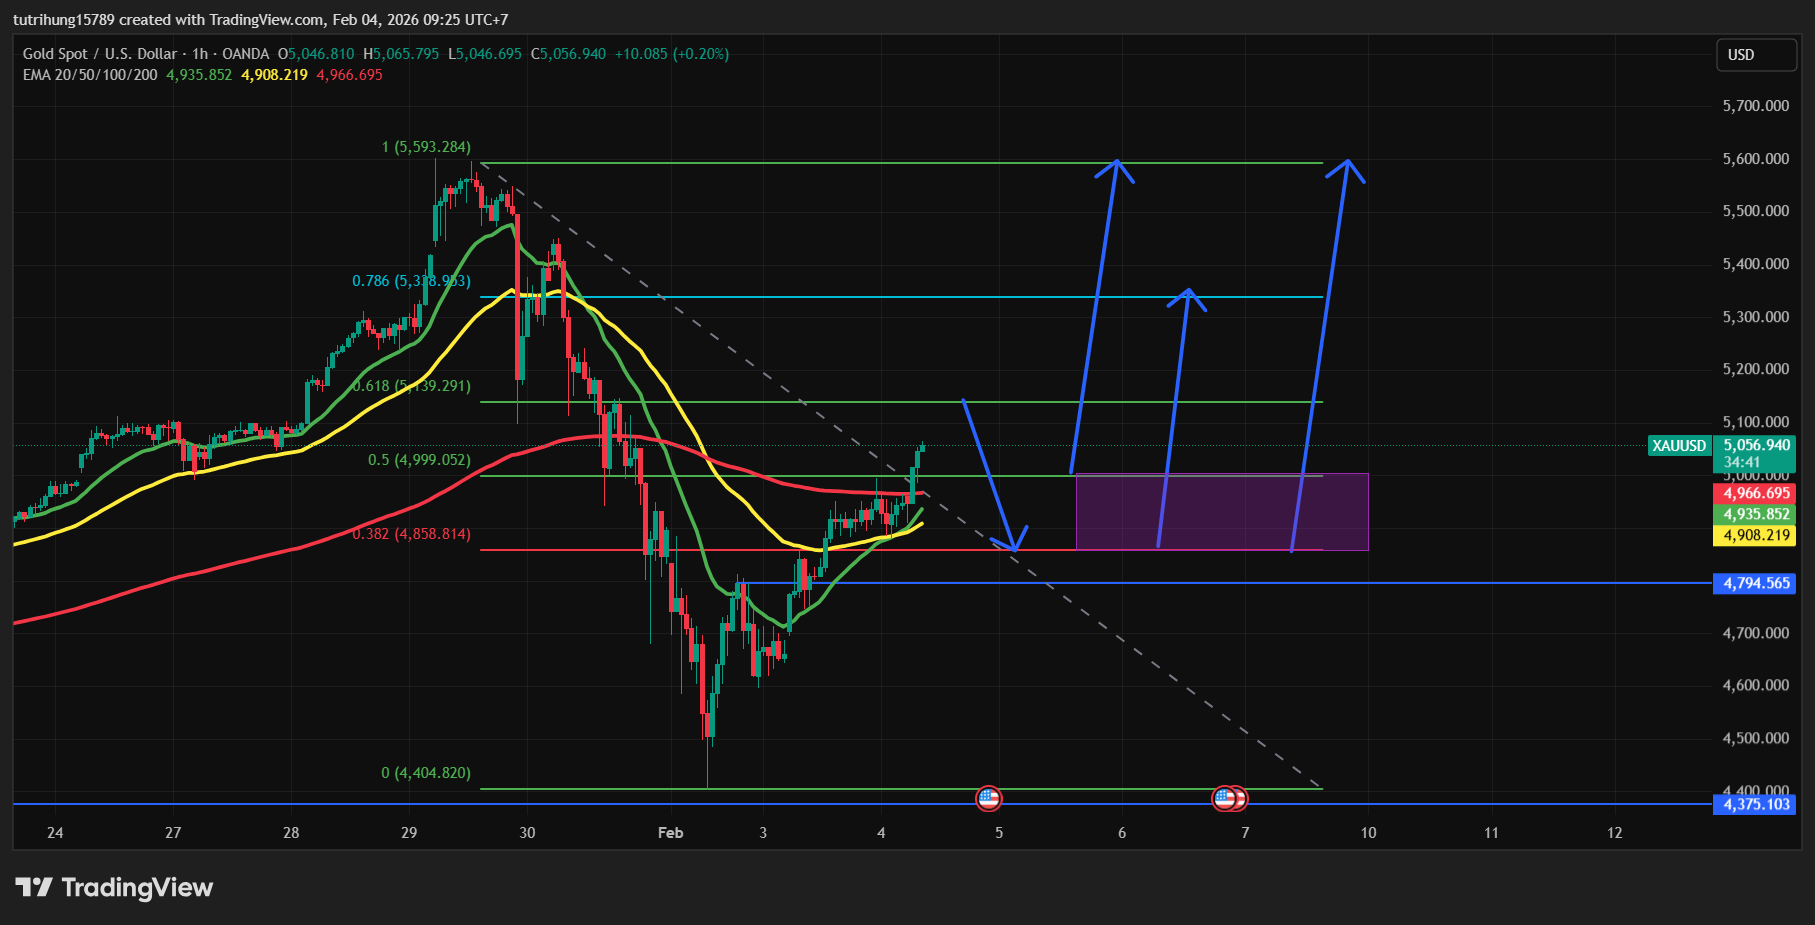Viewport: 1815px width, 925px height.
Task: Click the US flag event icon near Feb 5
Action: coord(988,798)
